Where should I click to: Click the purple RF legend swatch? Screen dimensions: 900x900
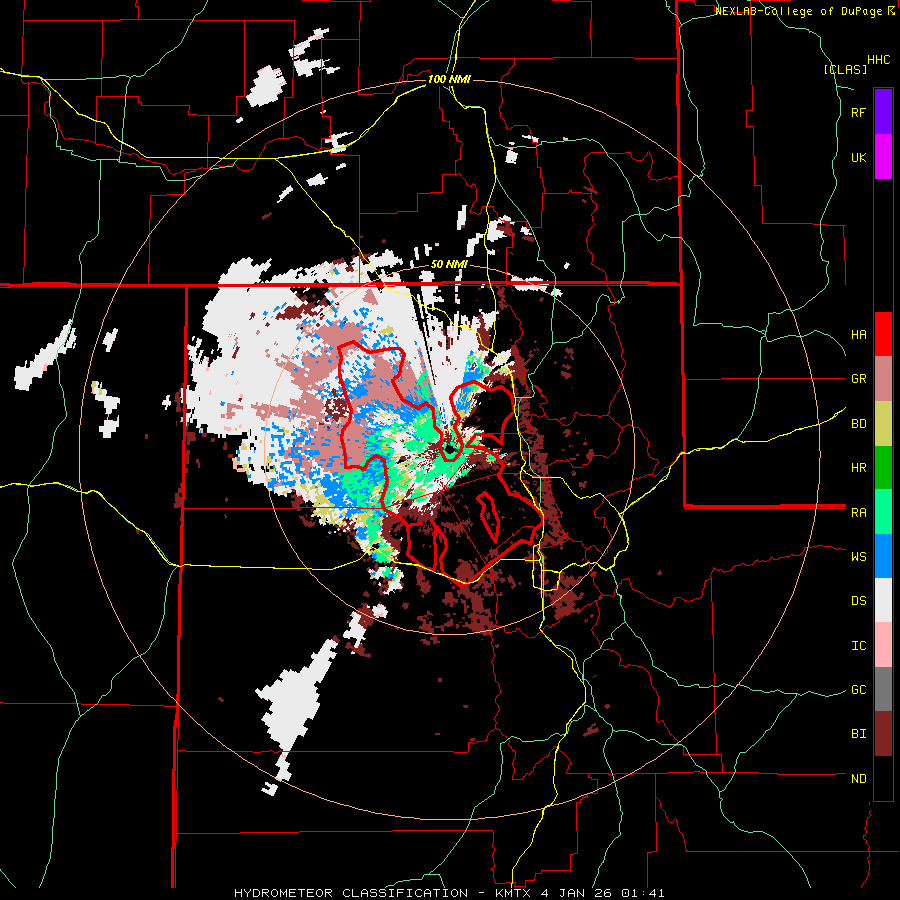click(x=883, y=112)
